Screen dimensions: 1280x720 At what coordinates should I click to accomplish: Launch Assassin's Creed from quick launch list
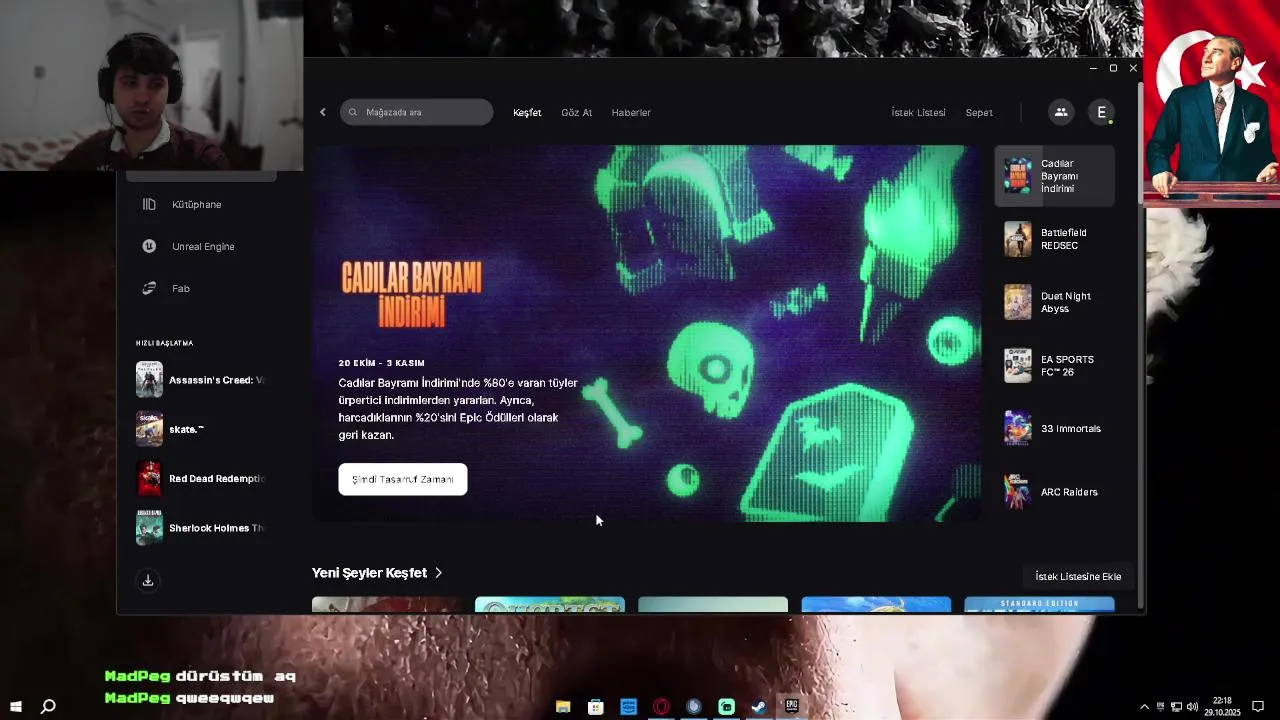click(202, 380)
